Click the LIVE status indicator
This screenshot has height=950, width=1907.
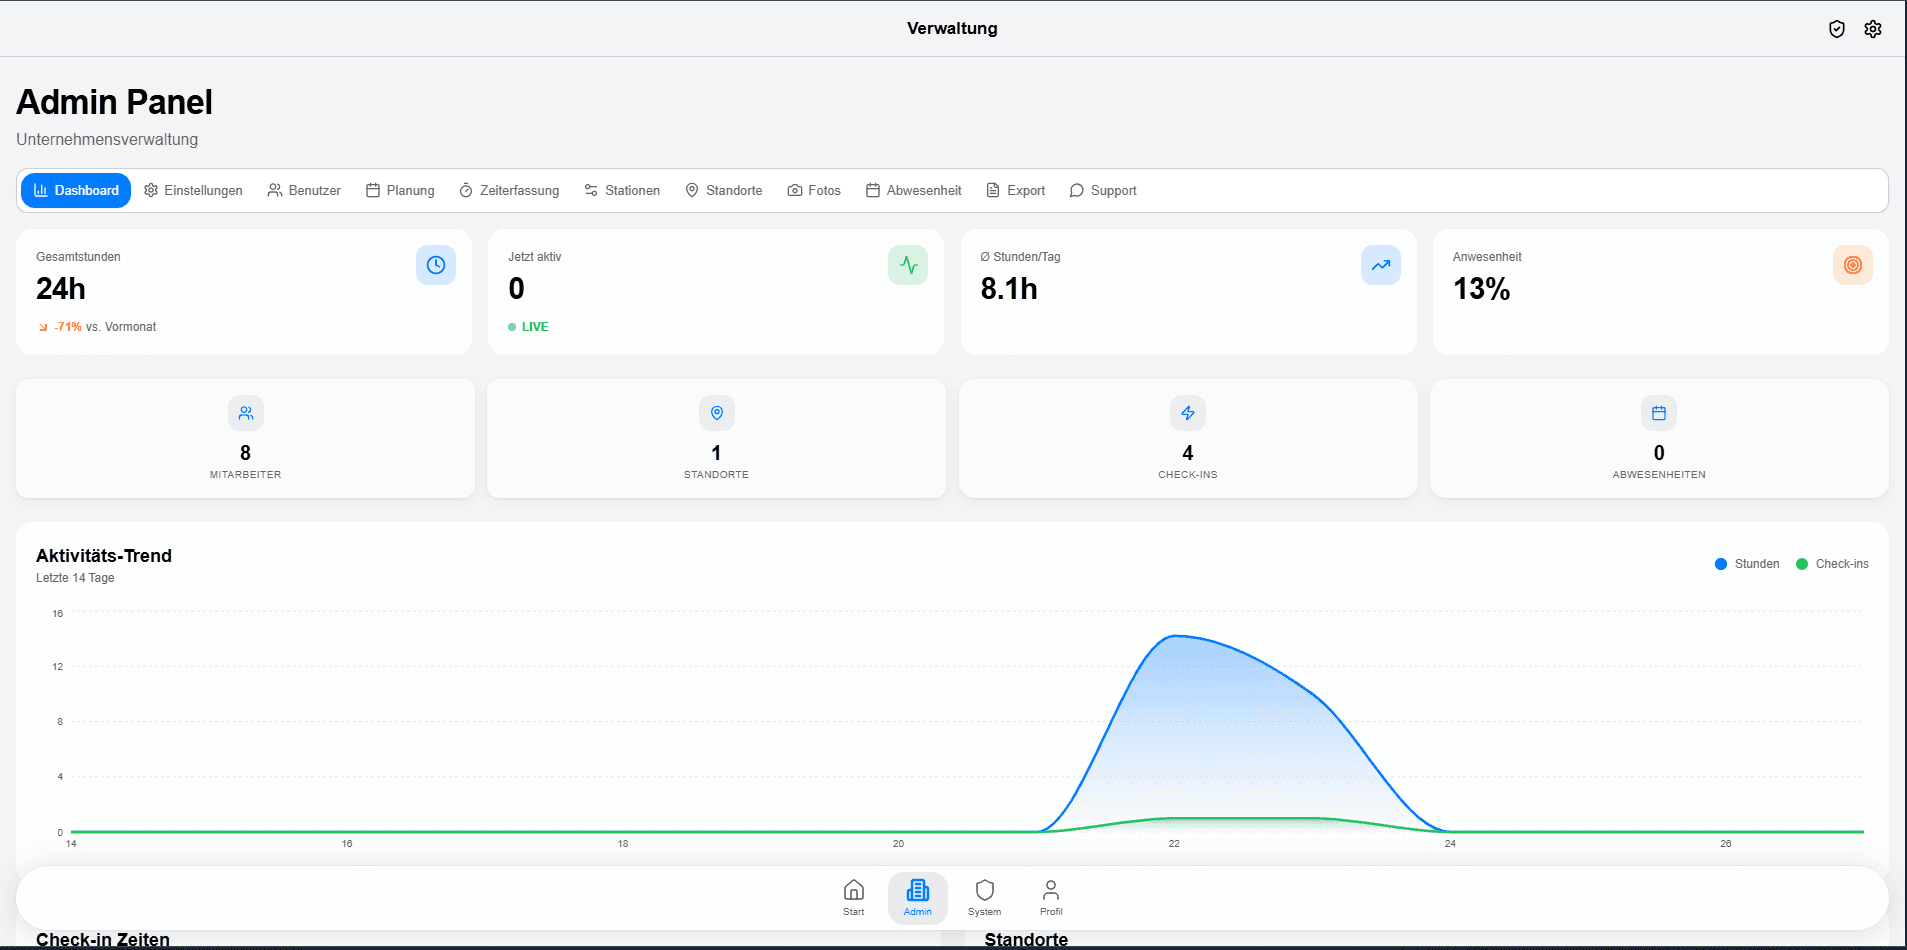528,327
